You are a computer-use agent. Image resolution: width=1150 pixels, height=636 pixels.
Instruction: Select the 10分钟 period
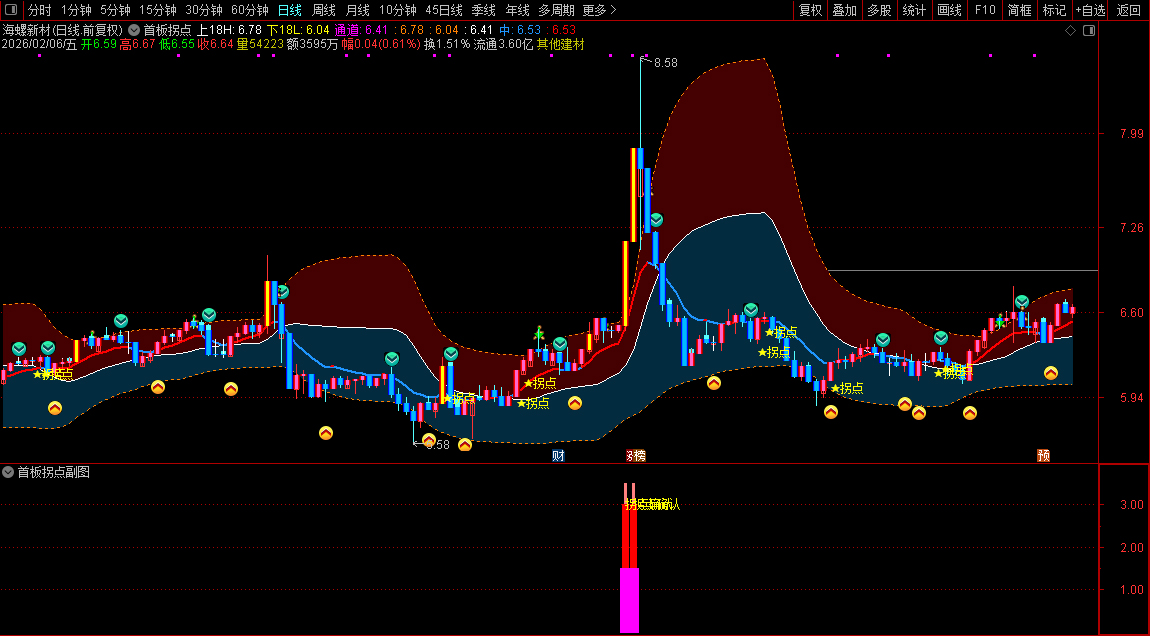tap(398, 10)
